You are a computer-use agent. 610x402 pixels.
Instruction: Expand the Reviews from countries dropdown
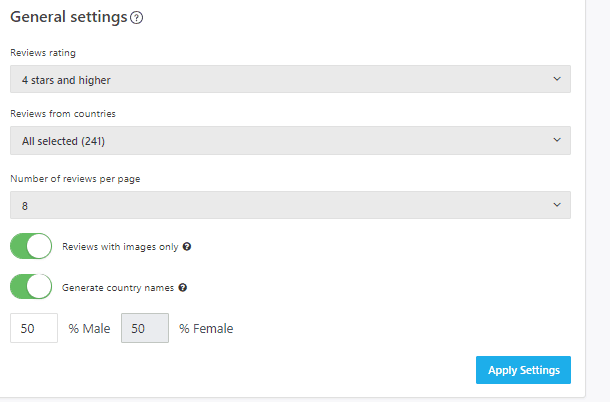coord(290,140)
